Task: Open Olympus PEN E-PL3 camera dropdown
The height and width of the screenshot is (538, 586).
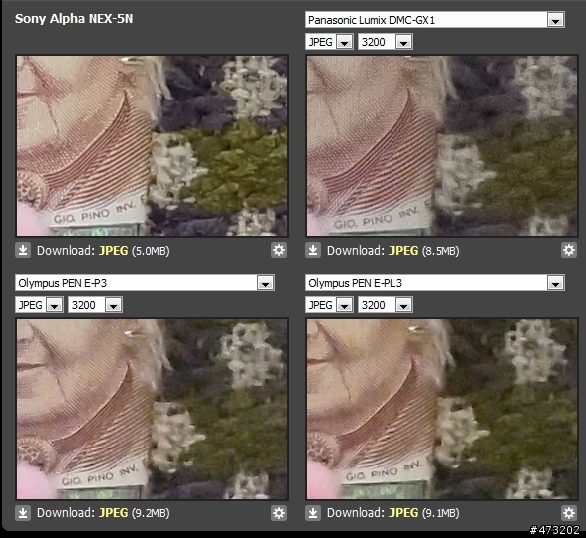Action: (x=435, y=283)
